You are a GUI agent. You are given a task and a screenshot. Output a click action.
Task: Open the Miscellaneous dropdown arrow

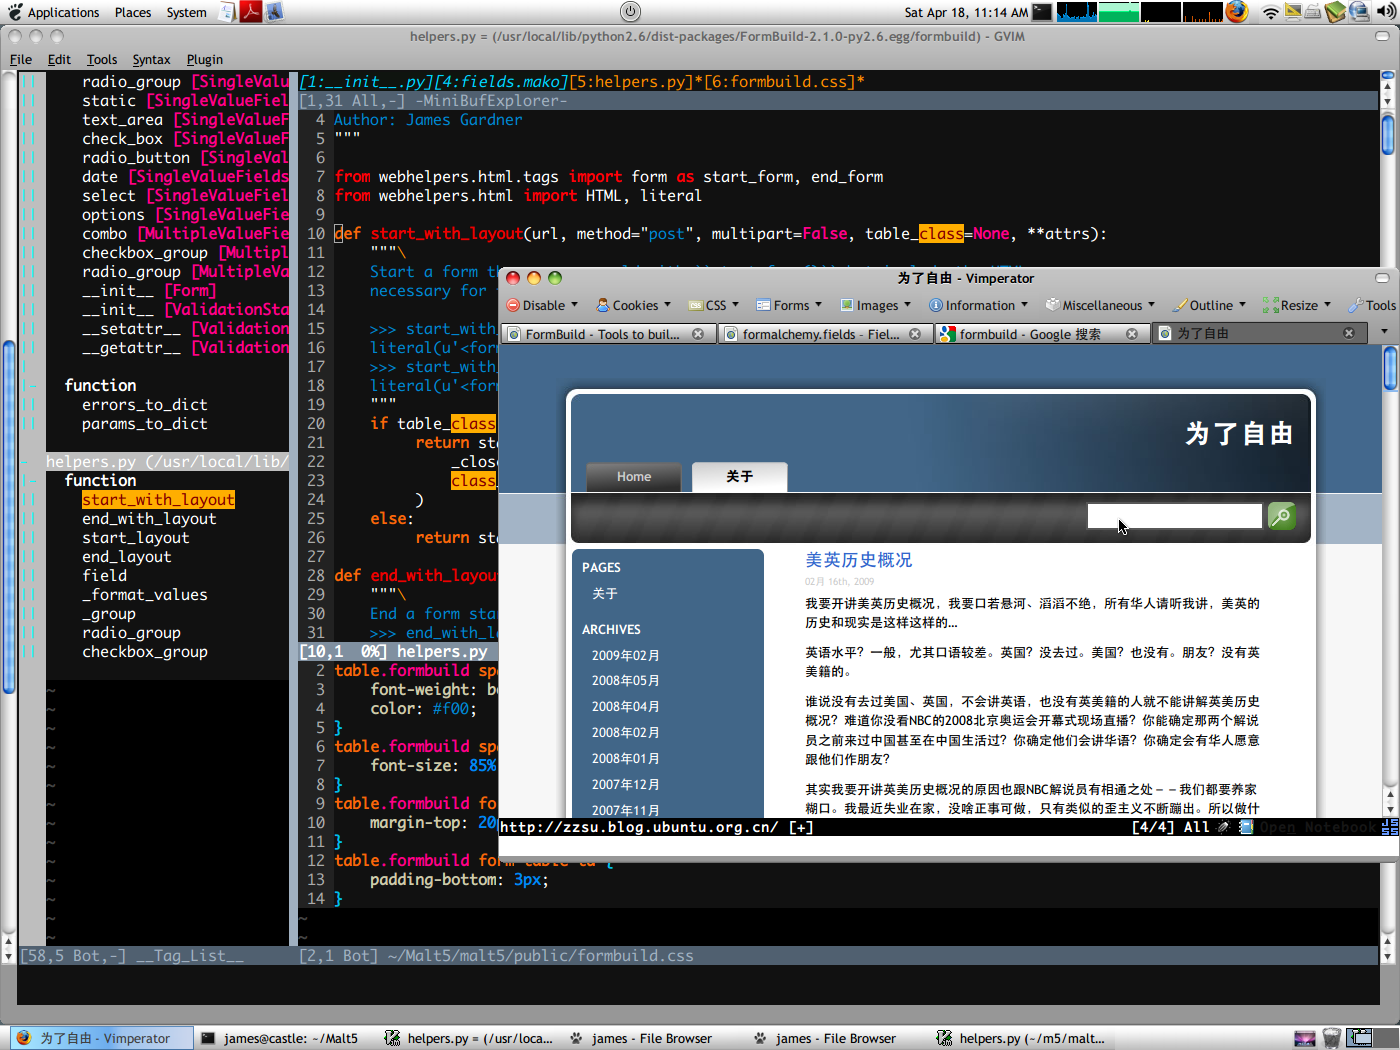(x=1152, y=305)
